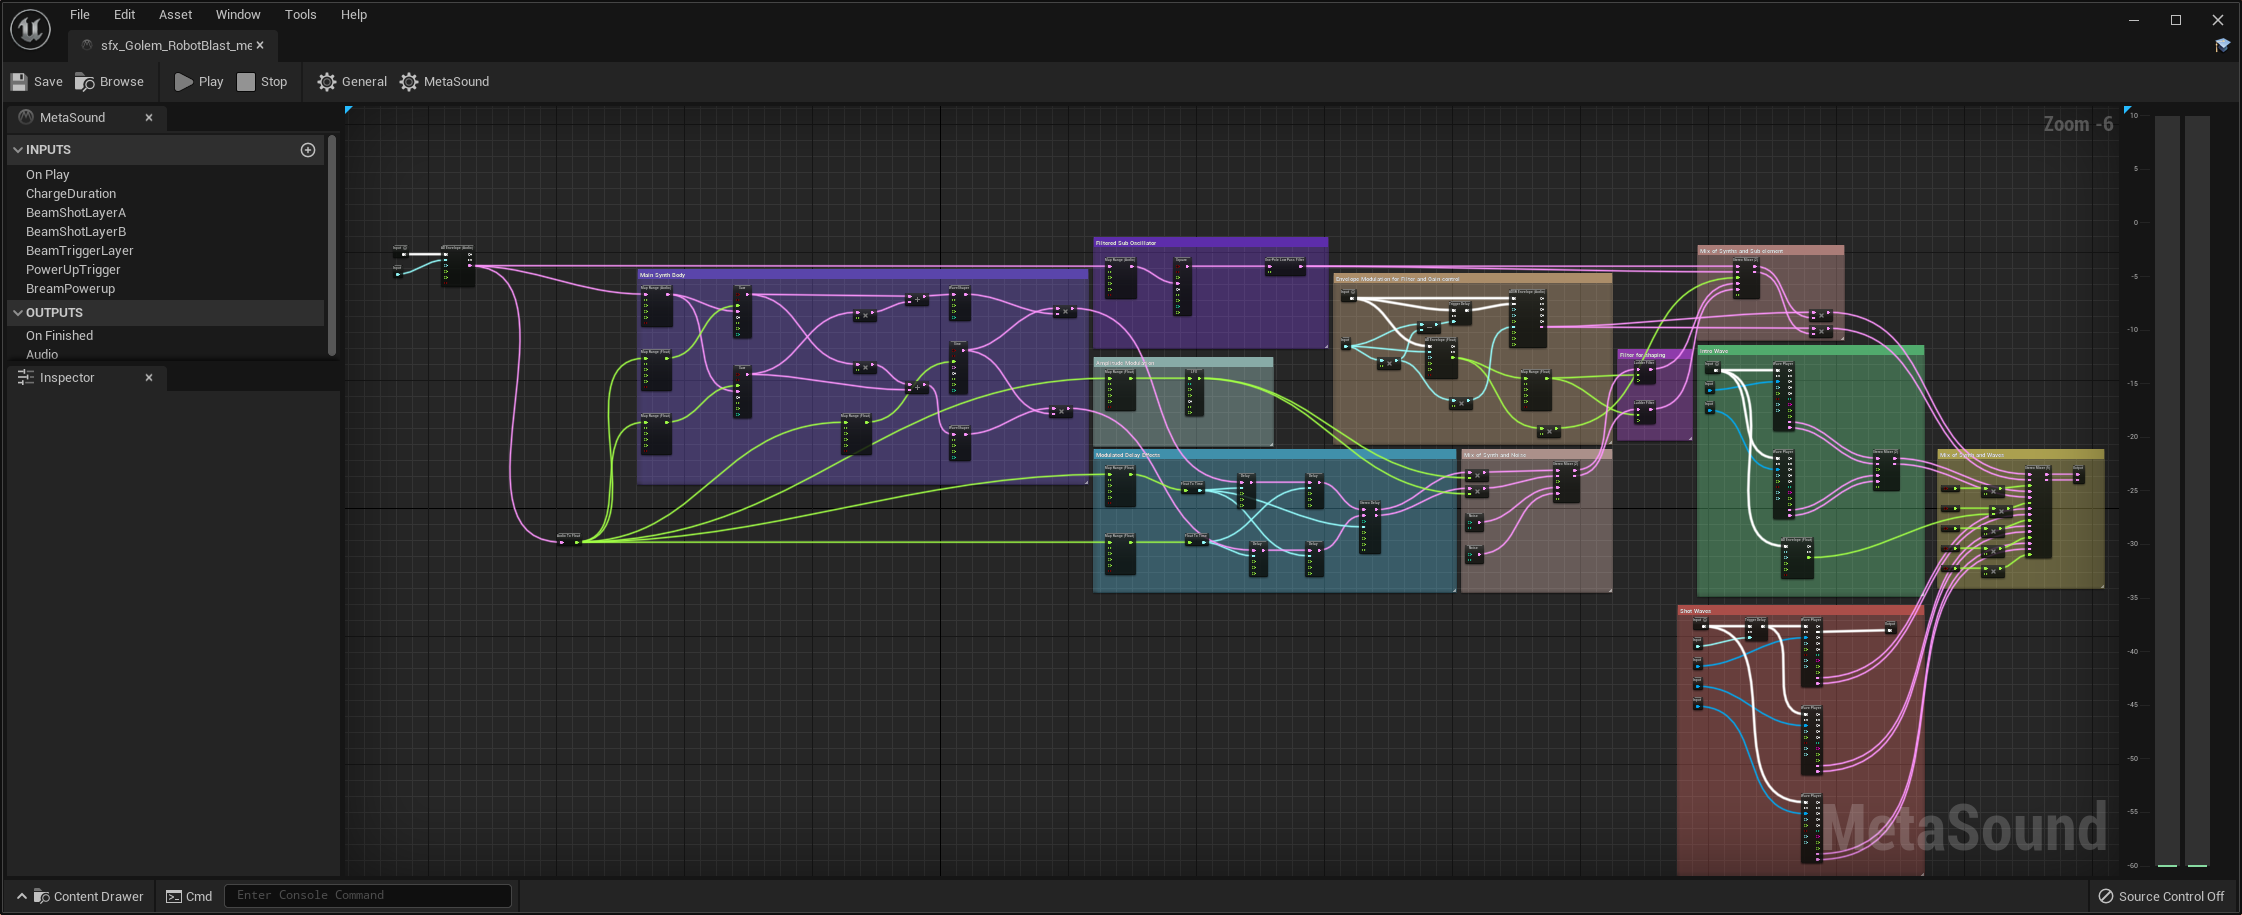The height and width of the screenshot is (915, 2242).
Task: Select the Mix of Synth and Noise comment
Action: click(1536, 455)
